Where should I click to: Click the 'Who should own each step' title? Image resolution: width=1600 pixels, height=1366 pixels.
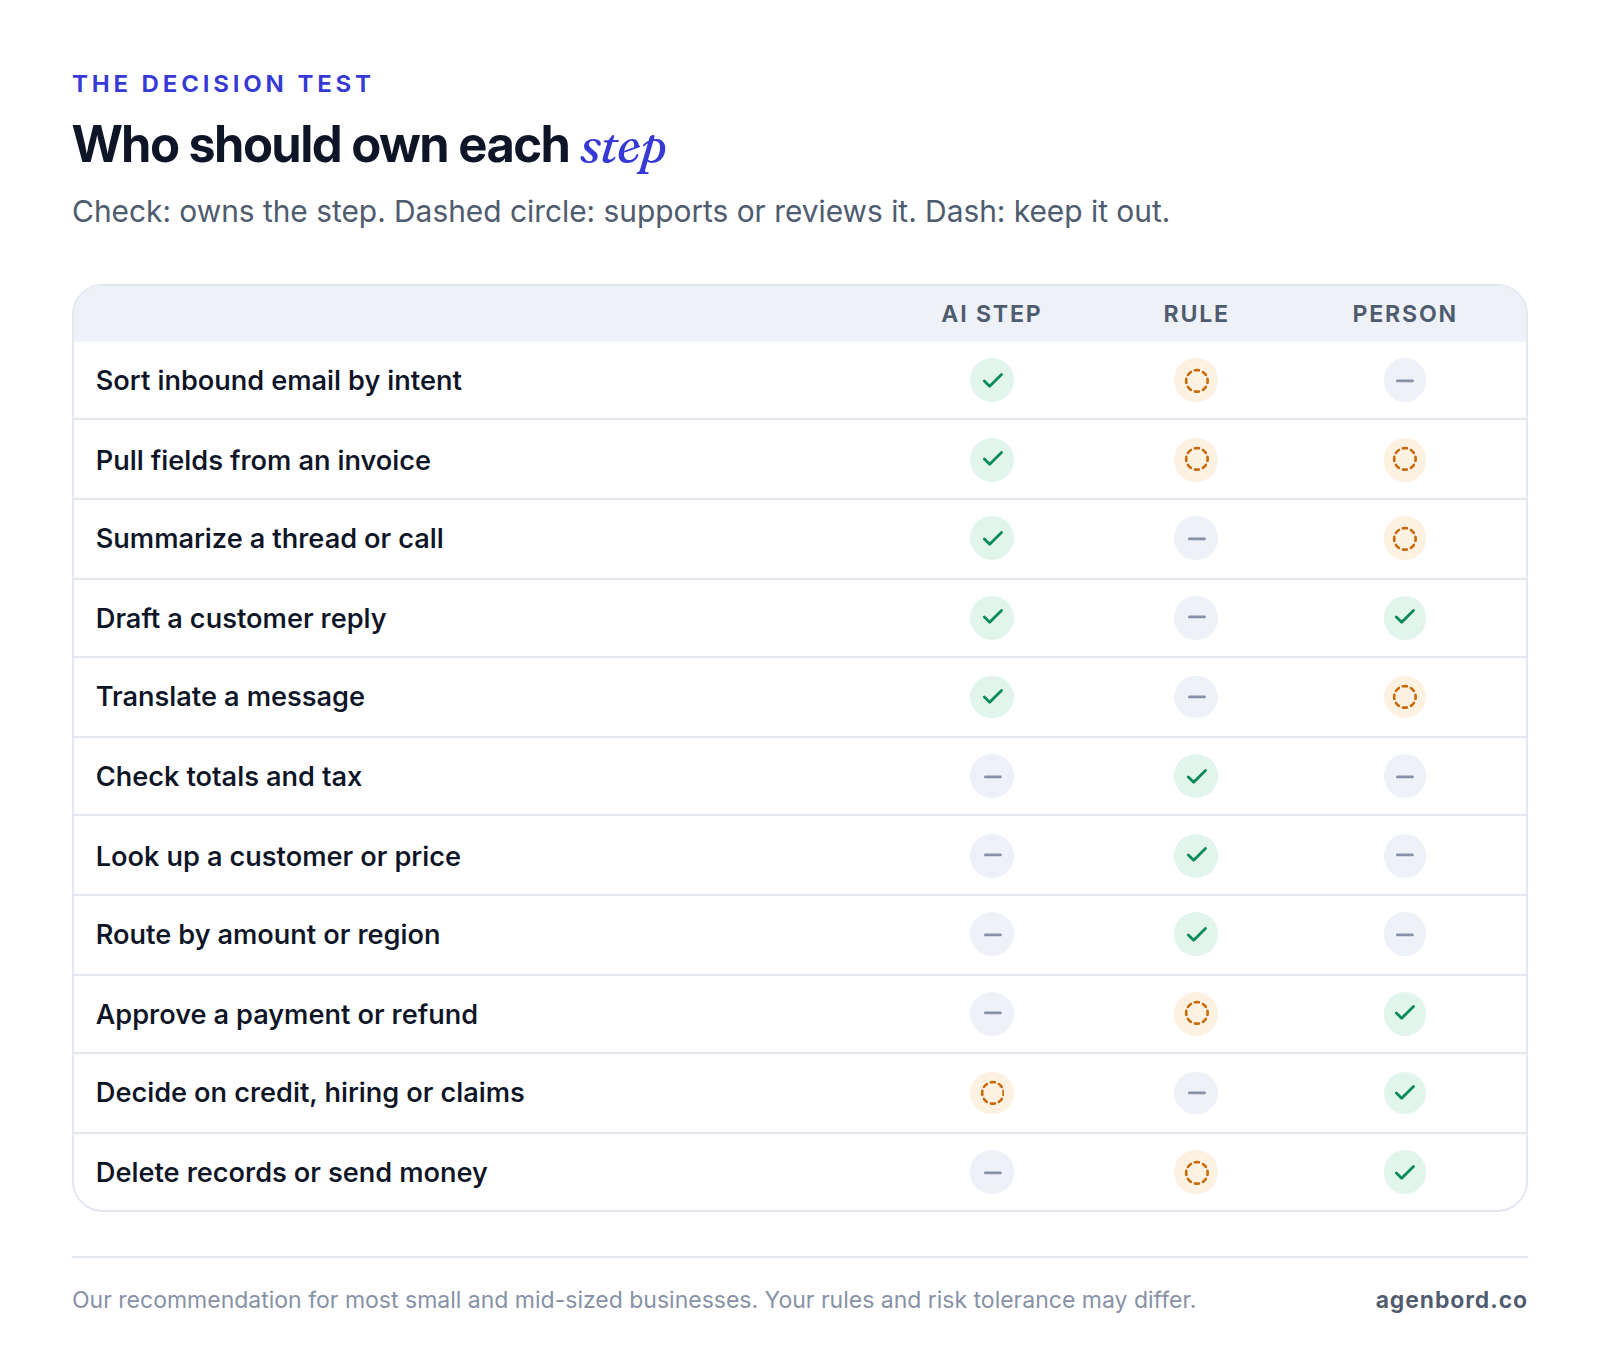coord(369,146)
